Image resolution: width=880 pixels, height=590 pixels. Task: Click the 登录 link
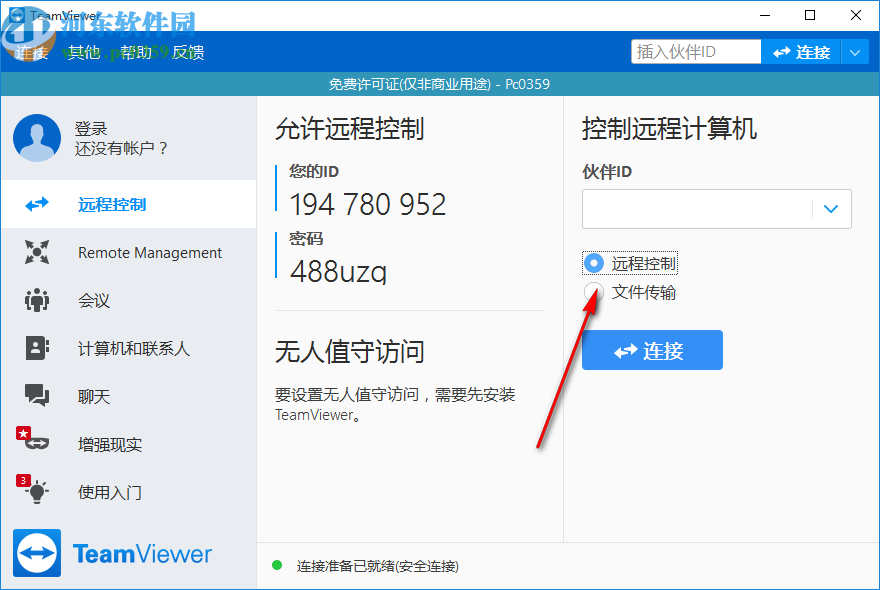(91, 129)
